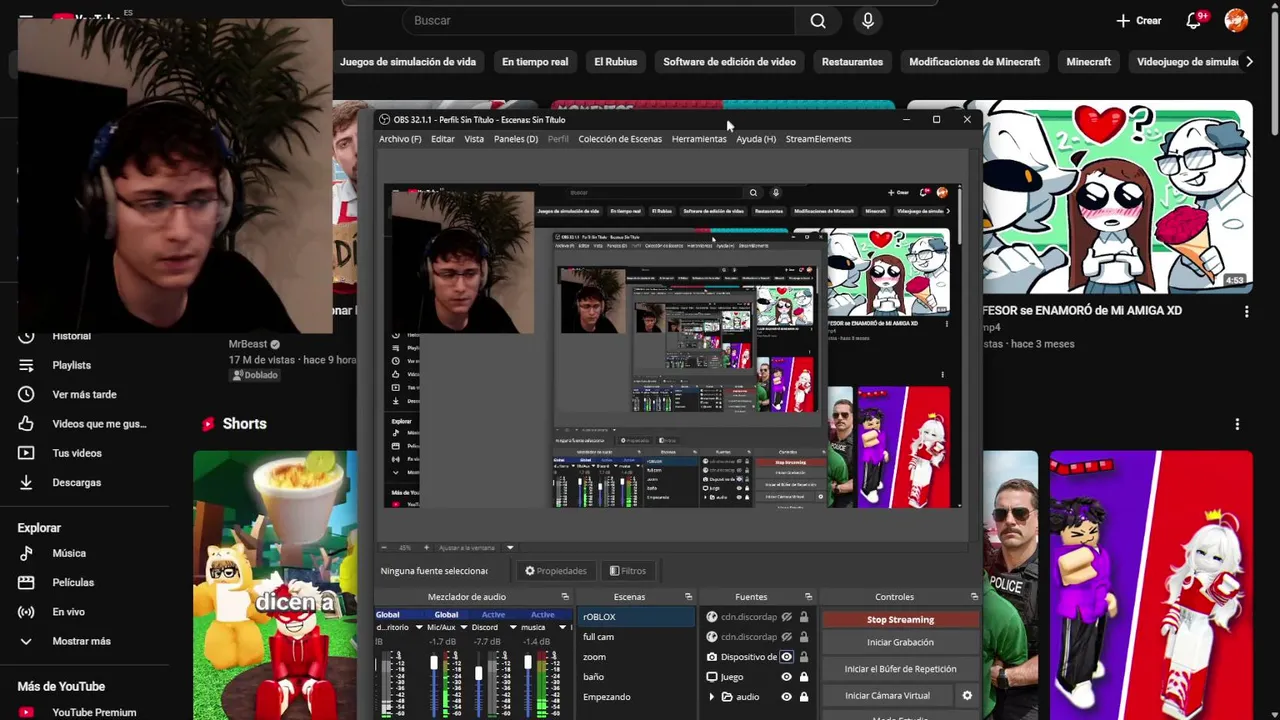Open the MrBeast channel name link

pyautogui.click(x=248, y=344)
